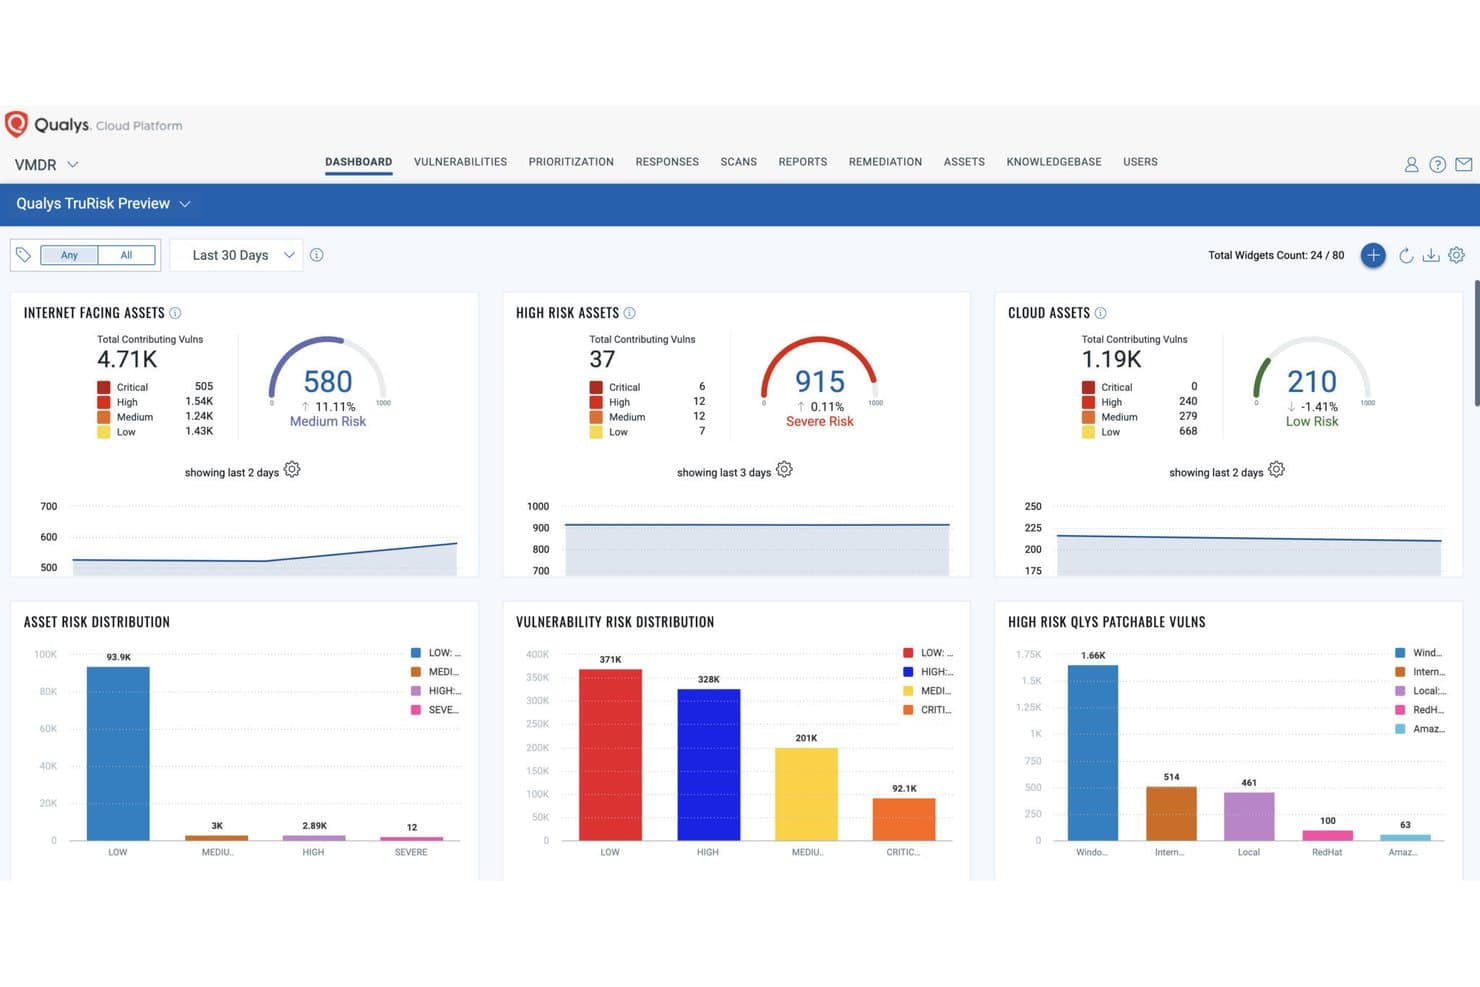
Task: Click info icon next to Cloud Assets
Action: pyautogui.click(x=1100, y=313)
